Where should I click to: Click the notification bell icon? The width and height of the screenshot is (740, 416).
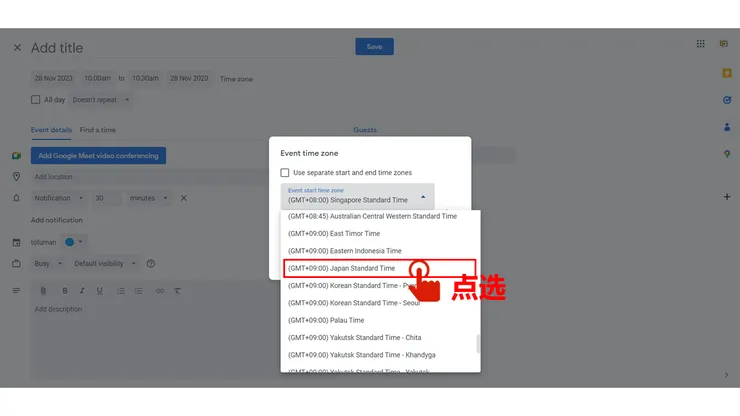(x=17, y=198)
